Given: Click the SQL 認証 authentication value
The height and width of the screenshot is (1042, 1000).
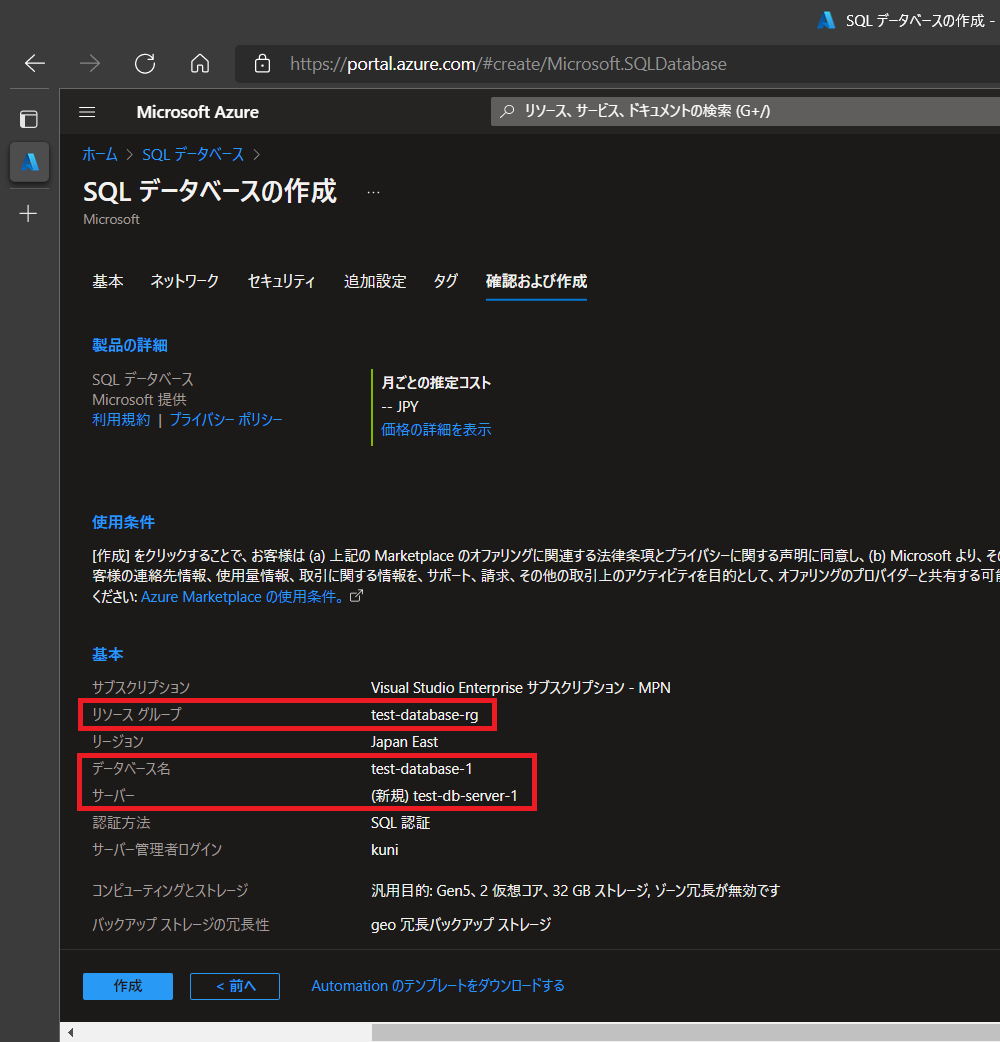Looking at the screenshot, I should (x=400, y=823).
